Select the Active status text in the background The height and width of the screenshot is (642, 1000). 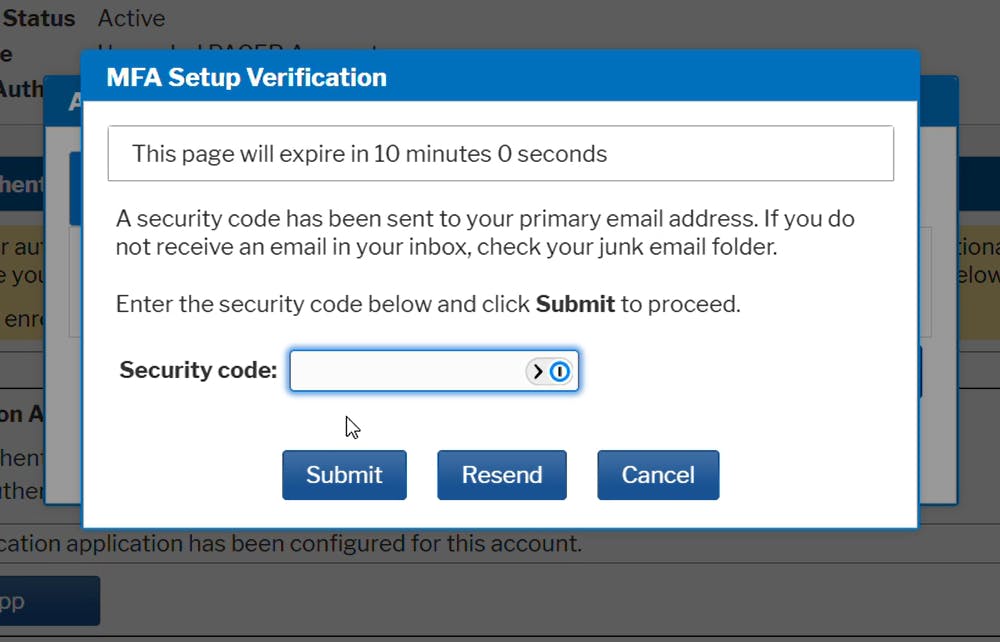[131, 17]
